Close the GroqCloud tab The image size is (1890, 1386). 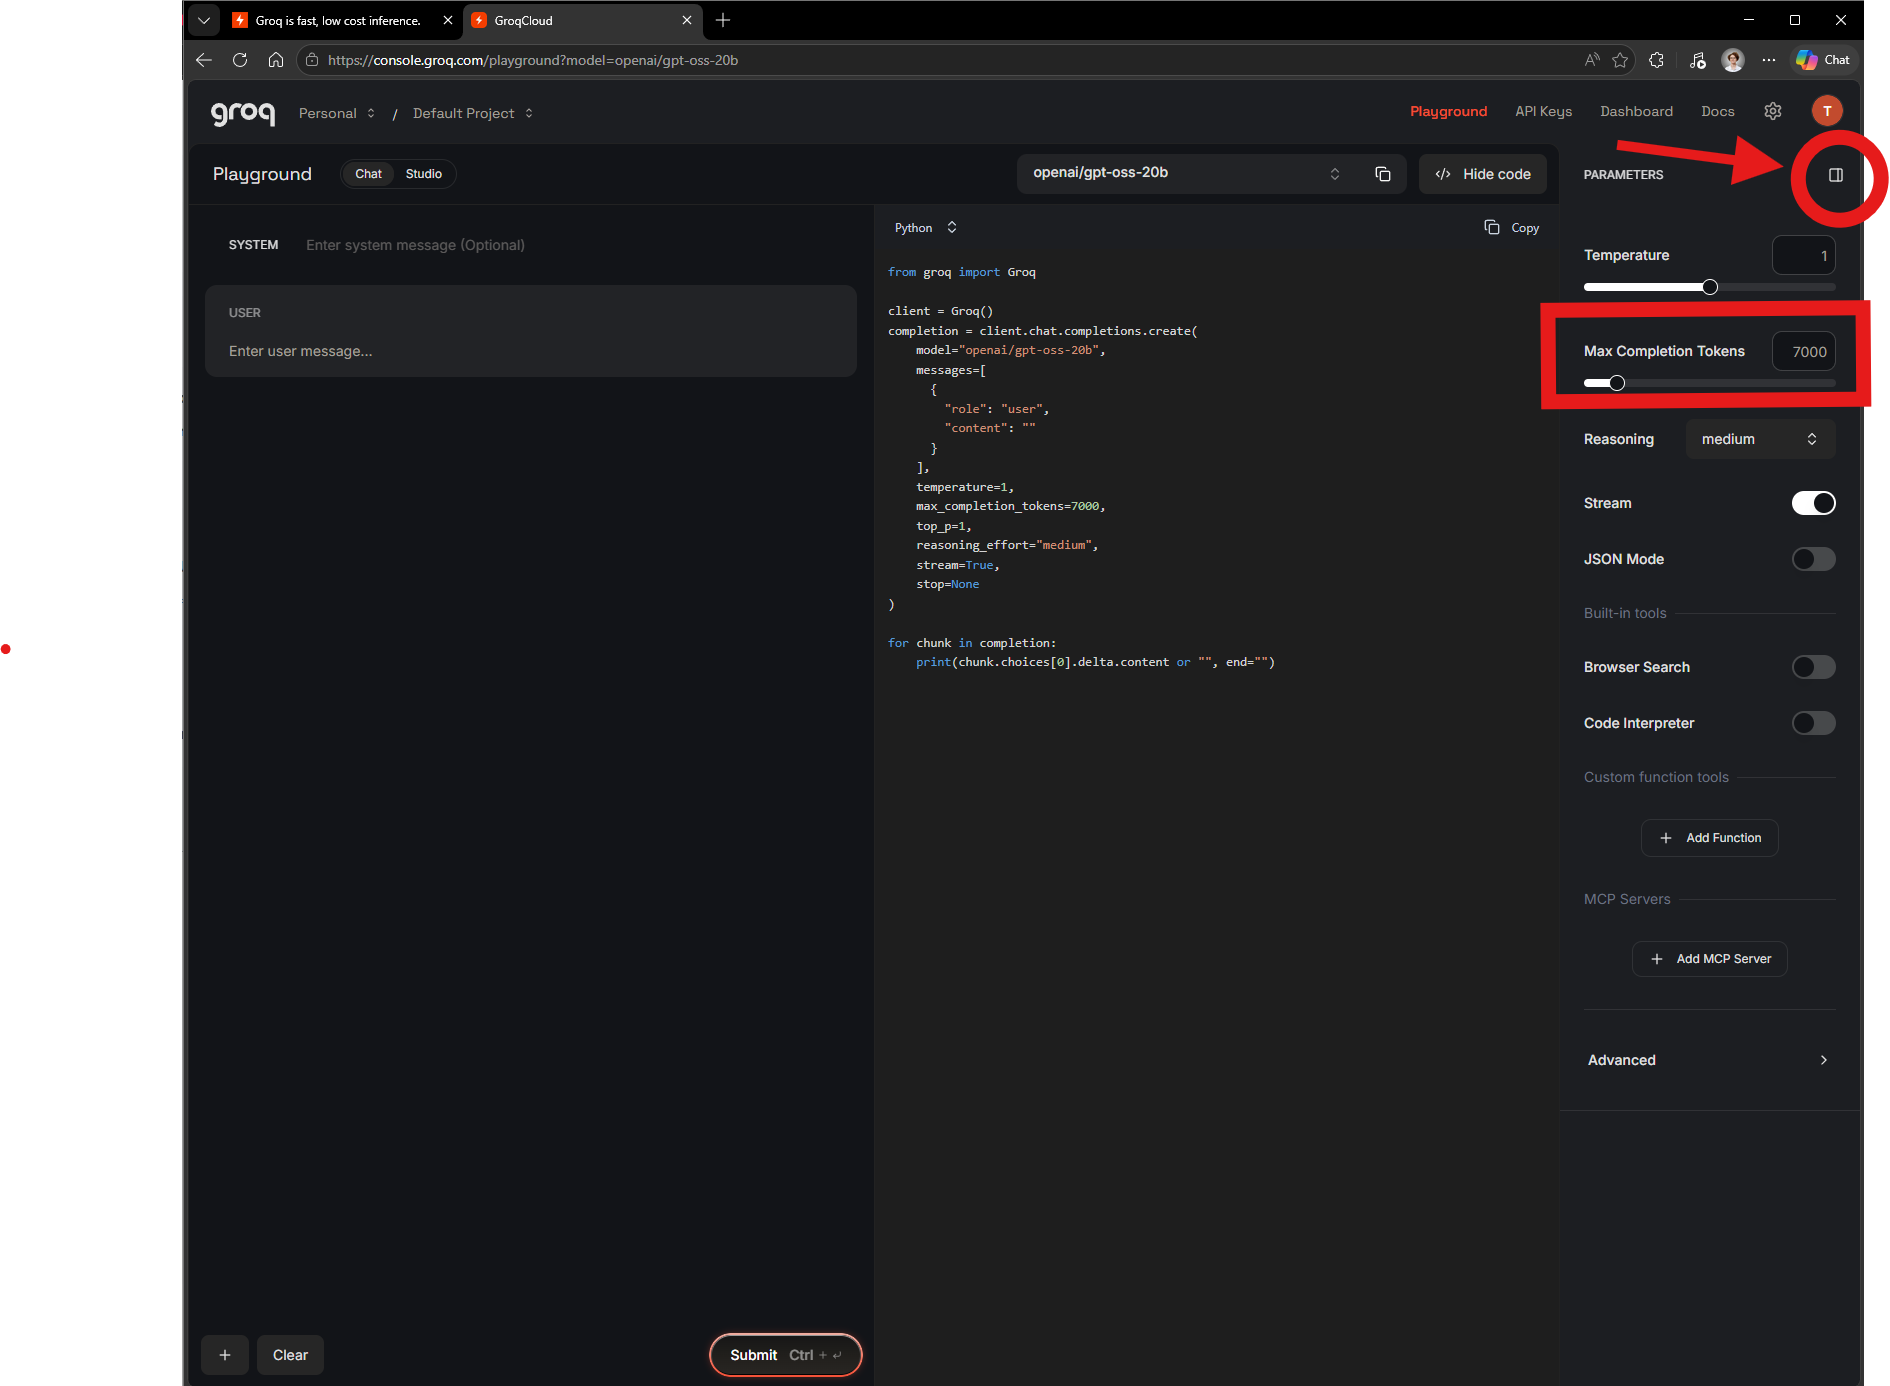click(x=687, y=20)
